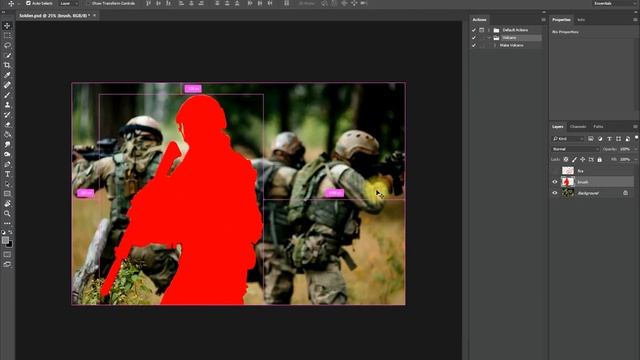Viewport: 640px width, 360px height.
Task: Select the Crop tool
Action: tap(7, 65)
